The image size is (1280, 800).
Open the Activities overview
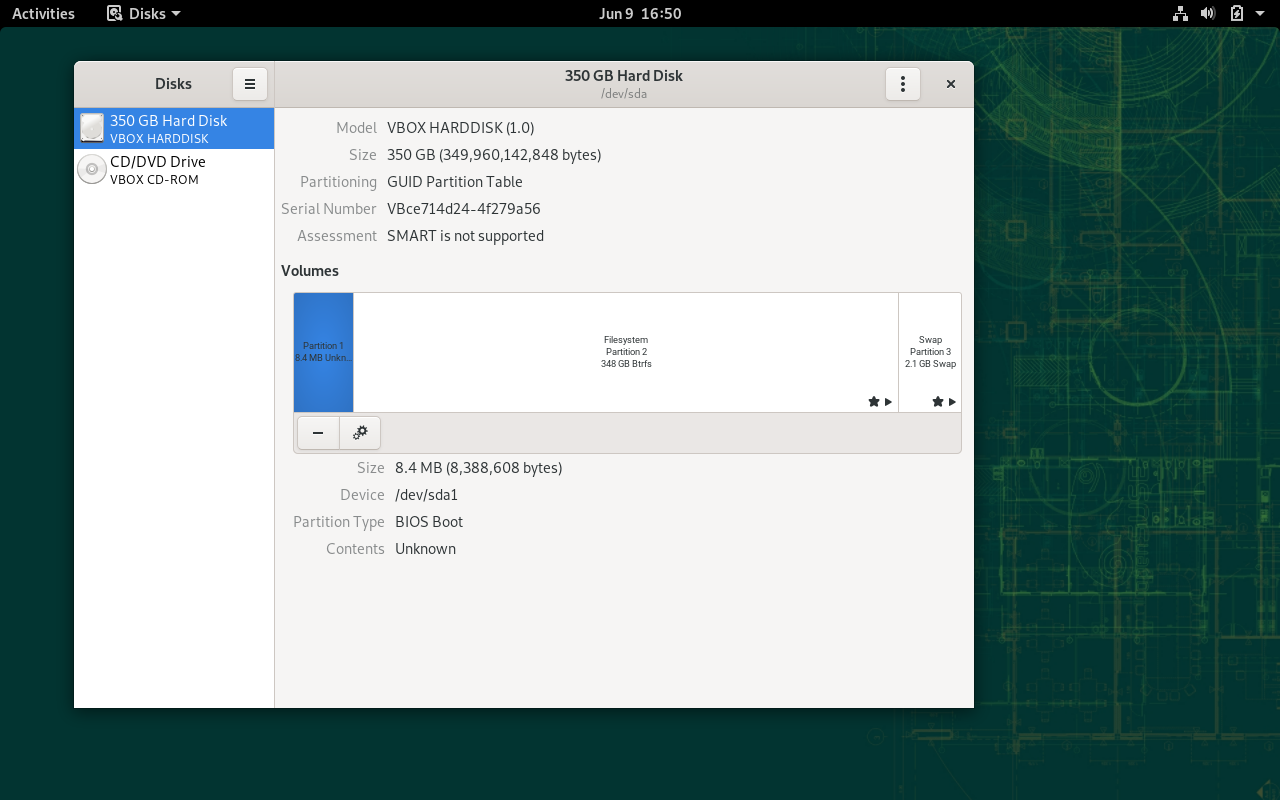[43, 13]
